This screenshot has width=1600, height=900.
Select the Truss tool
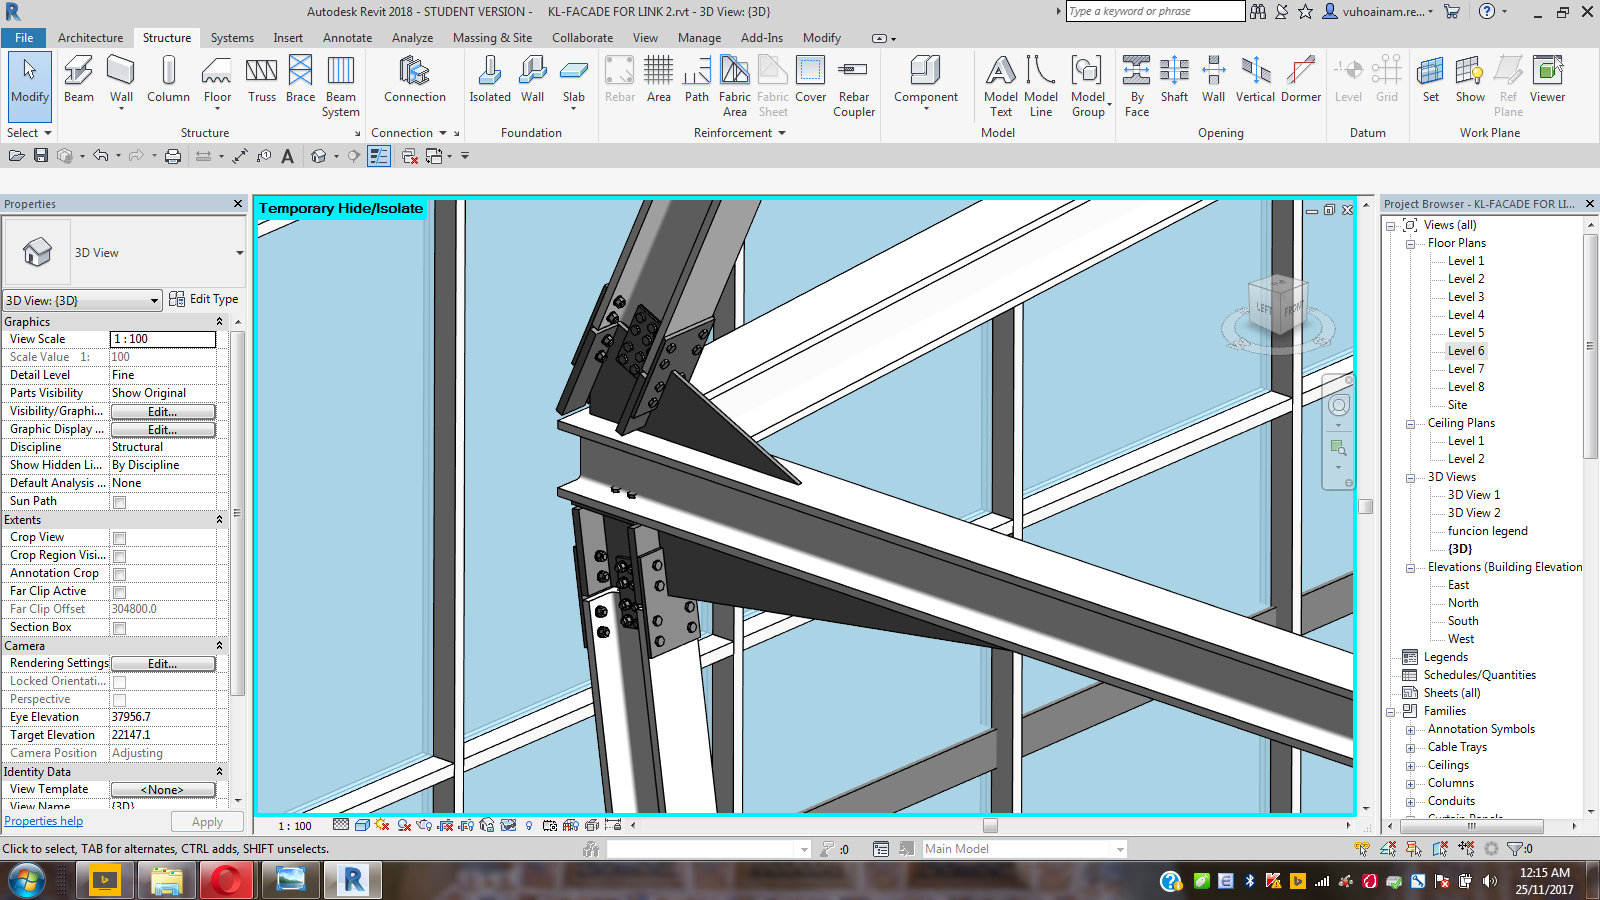(262, 79)
